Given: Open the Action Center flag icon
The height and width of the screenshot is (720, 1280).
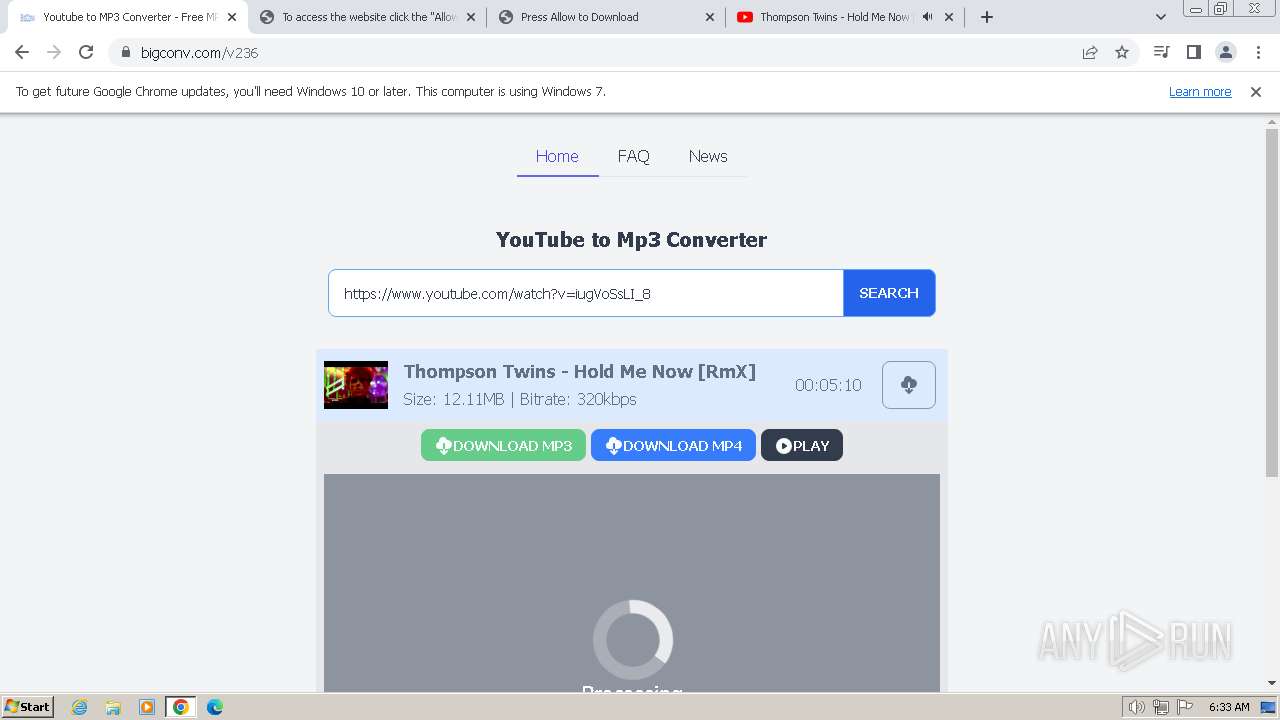Looking at the screenshot, I should (1185, 707).
